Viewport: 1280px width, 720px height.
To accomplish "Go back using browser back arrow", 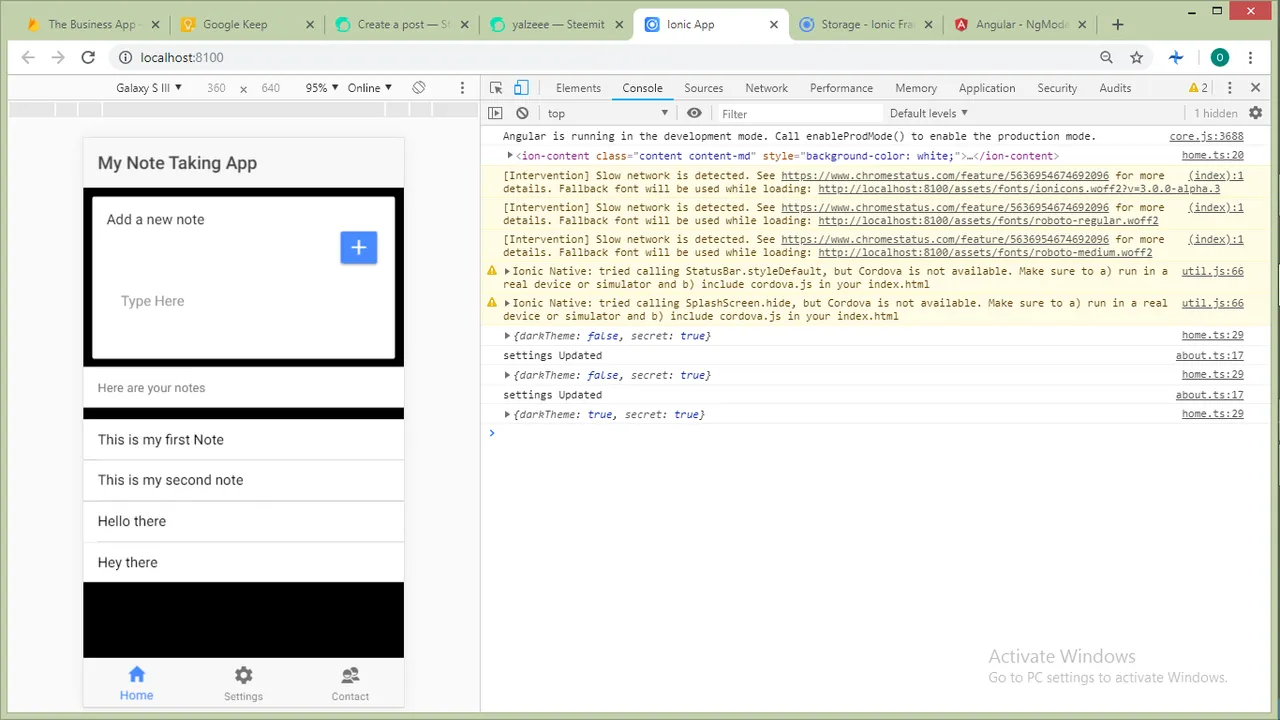I will (28, 57).
